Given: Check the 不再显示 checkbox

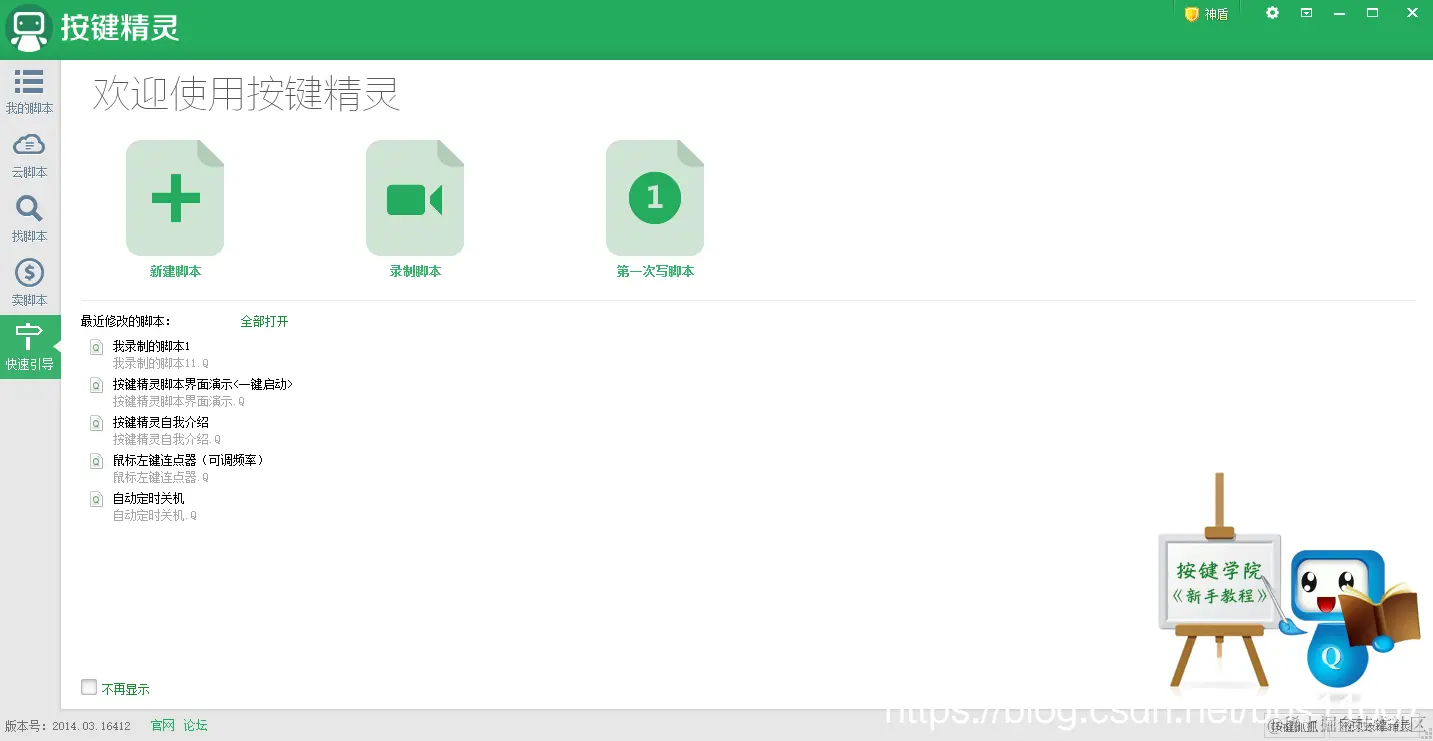Looking at the screenshot, I should (x=88, y=686).
